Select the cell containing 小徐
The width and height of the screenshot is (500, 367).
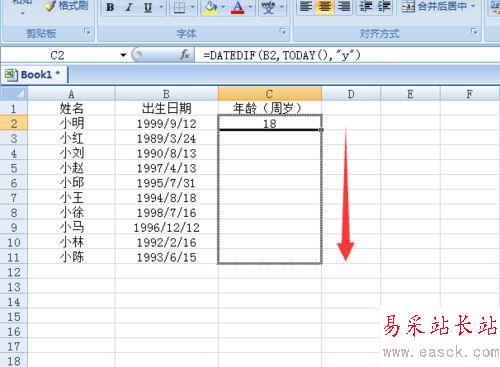tap(71, 213)
